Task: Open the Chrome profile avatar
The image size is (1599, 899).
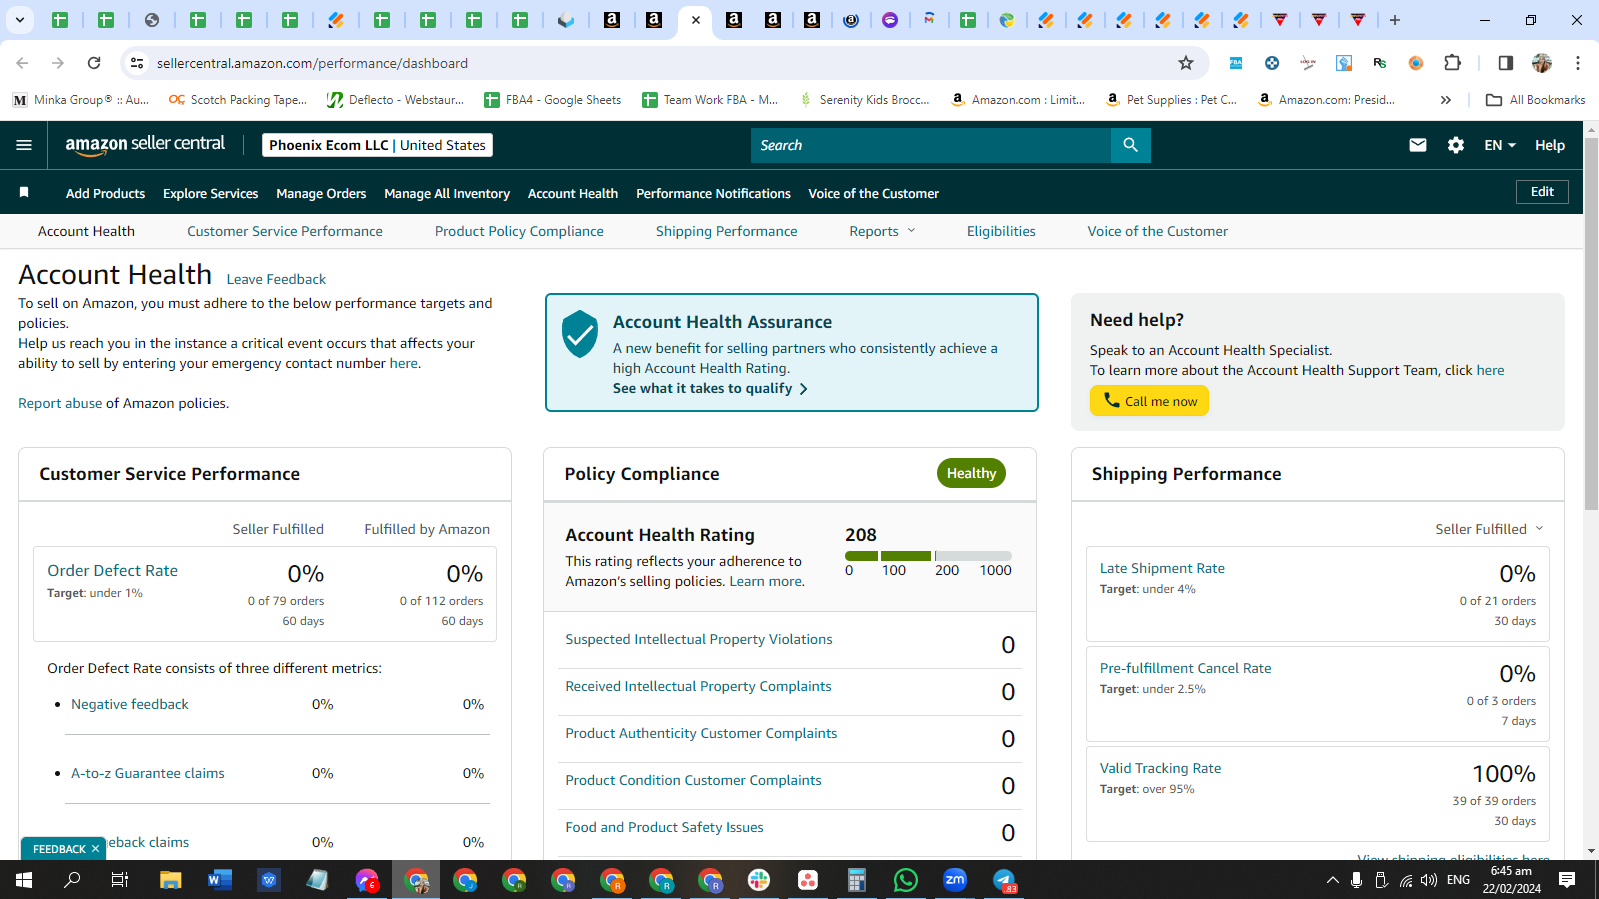Action: pyautogui.click(x=1542, y=63)
